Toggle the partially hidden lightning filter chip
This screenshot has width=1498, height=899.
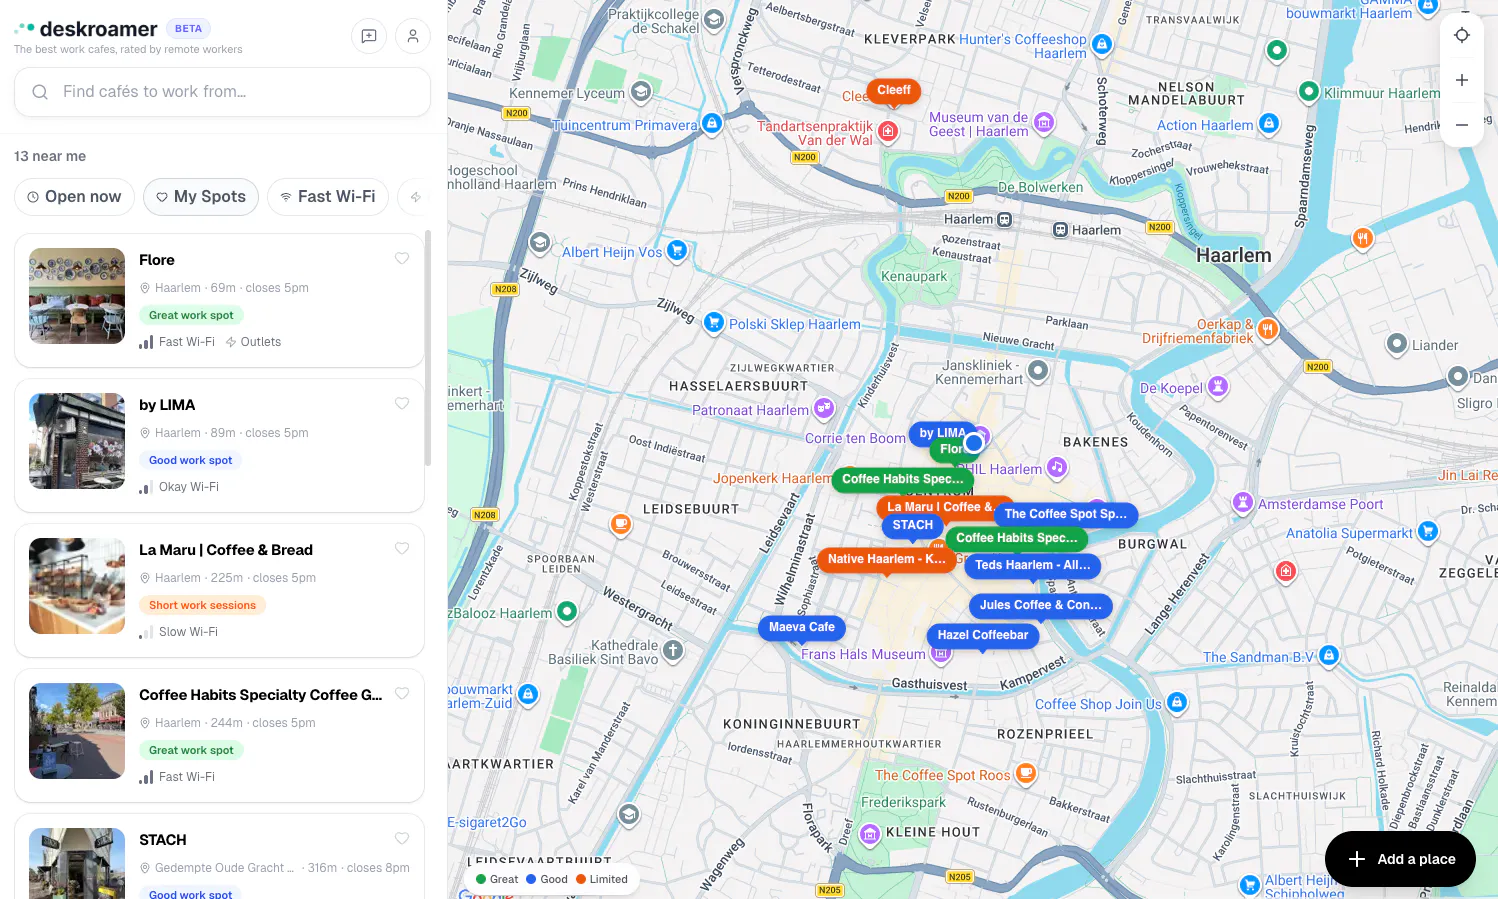414,197
